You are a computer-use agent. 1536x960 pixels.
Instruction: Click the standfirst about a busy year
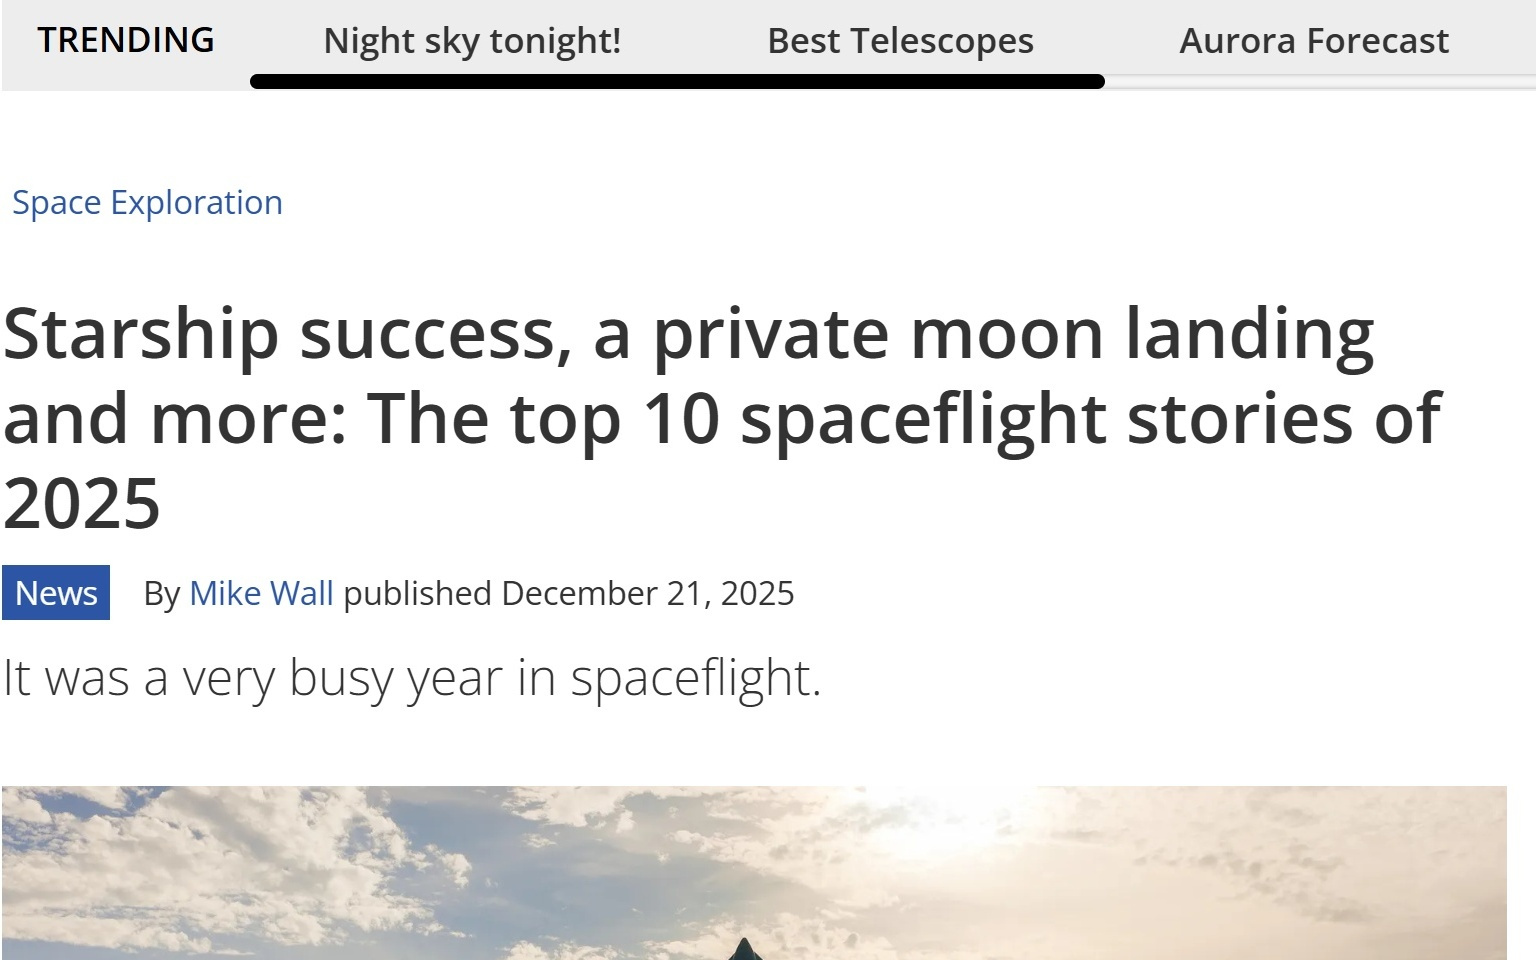pyautogui.click(x=412, y=677)
